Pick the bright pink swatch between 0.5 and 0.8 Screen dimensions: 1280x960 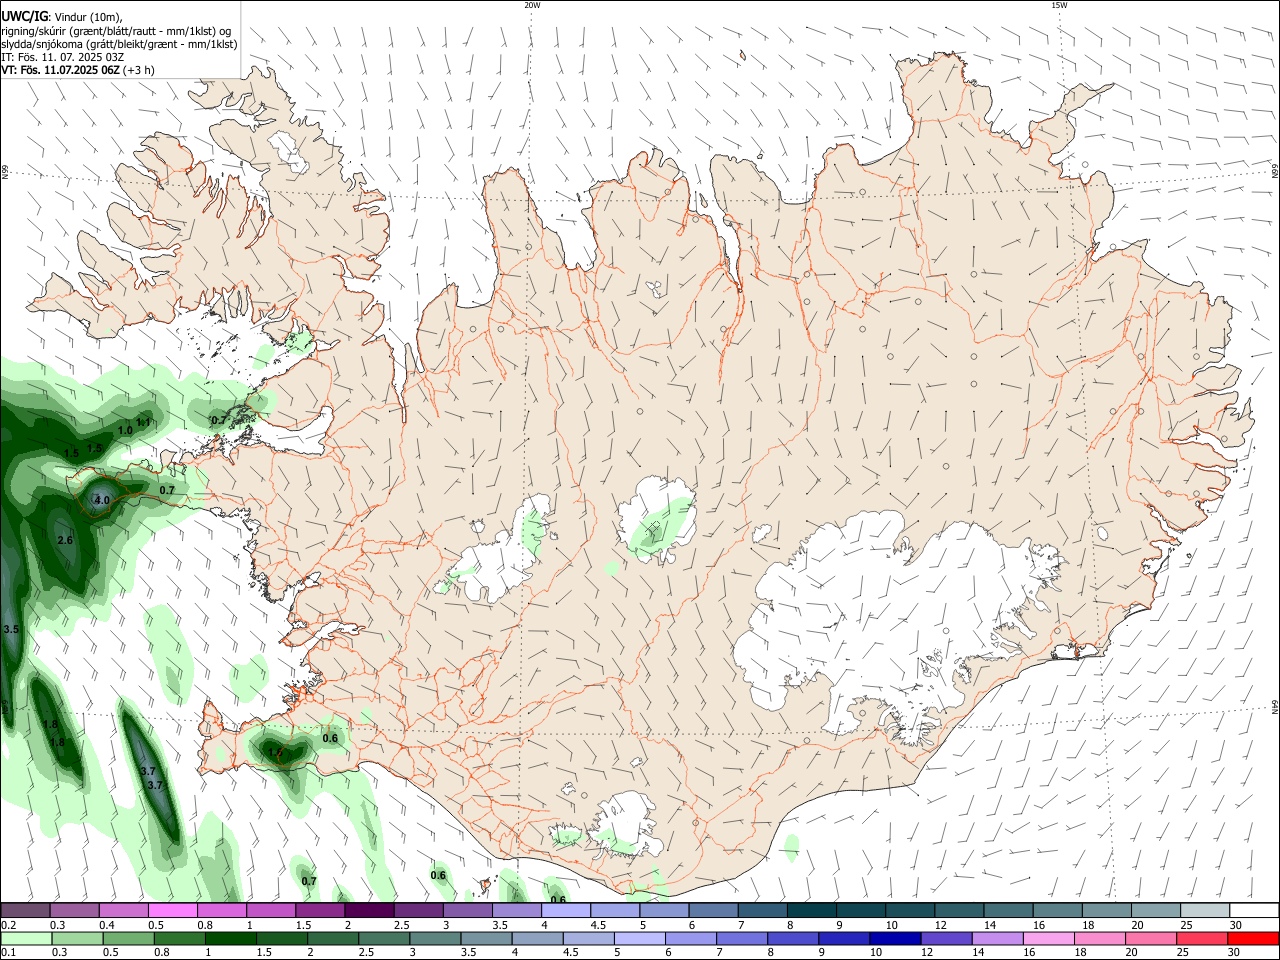tap(173, 911)
